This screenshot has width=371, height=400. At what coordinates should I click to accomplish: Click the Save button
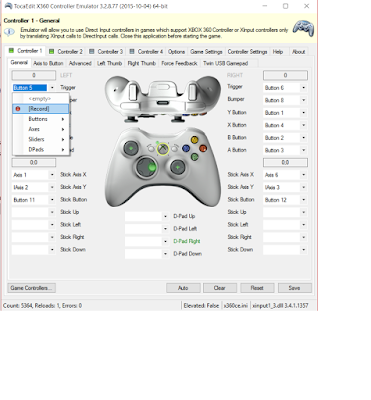pos(295,288)
